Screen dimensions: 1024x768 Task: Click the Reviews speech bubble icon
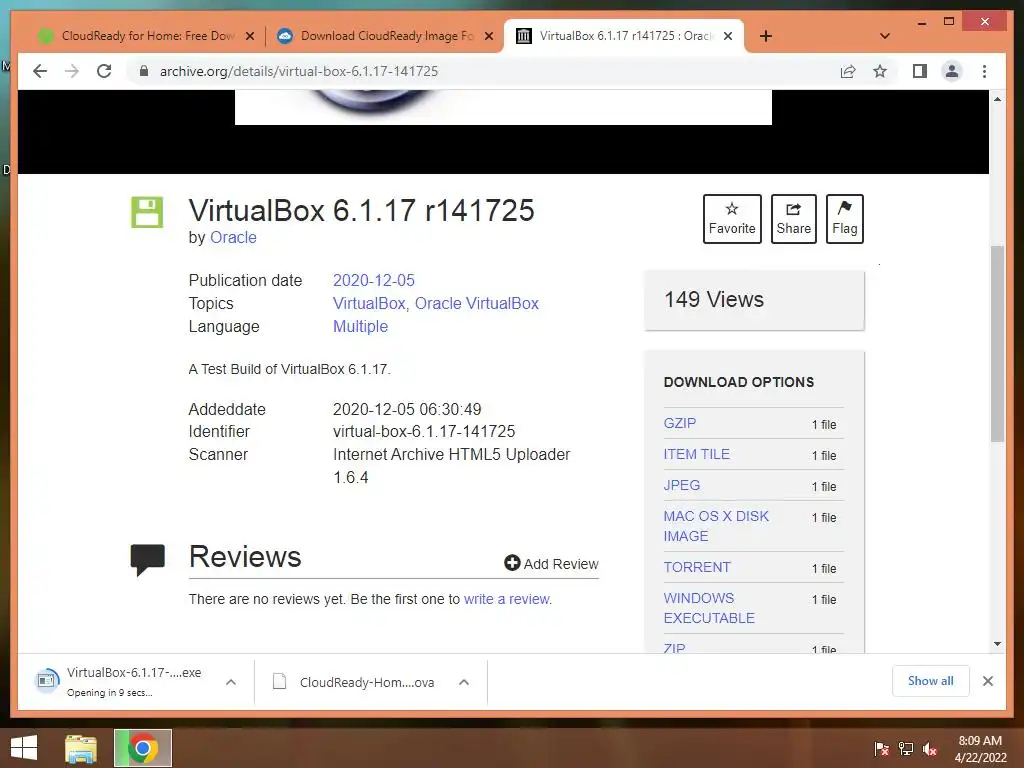(x=148, y=560)
